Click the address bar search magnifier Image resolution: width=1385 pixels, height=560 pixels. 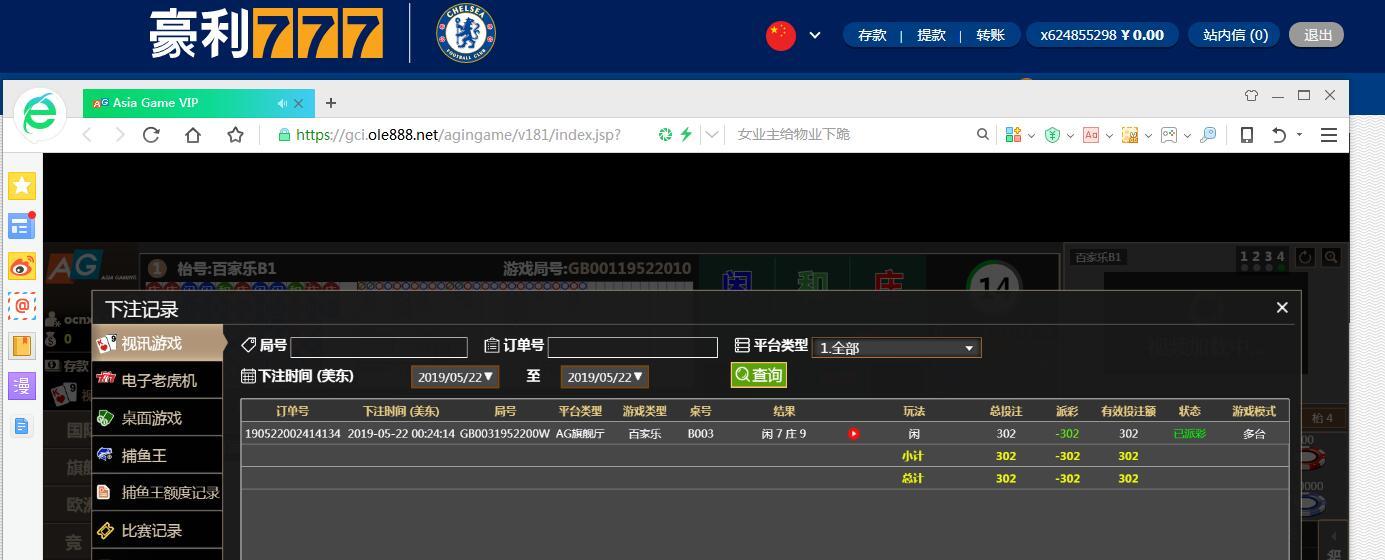(983, 134)
